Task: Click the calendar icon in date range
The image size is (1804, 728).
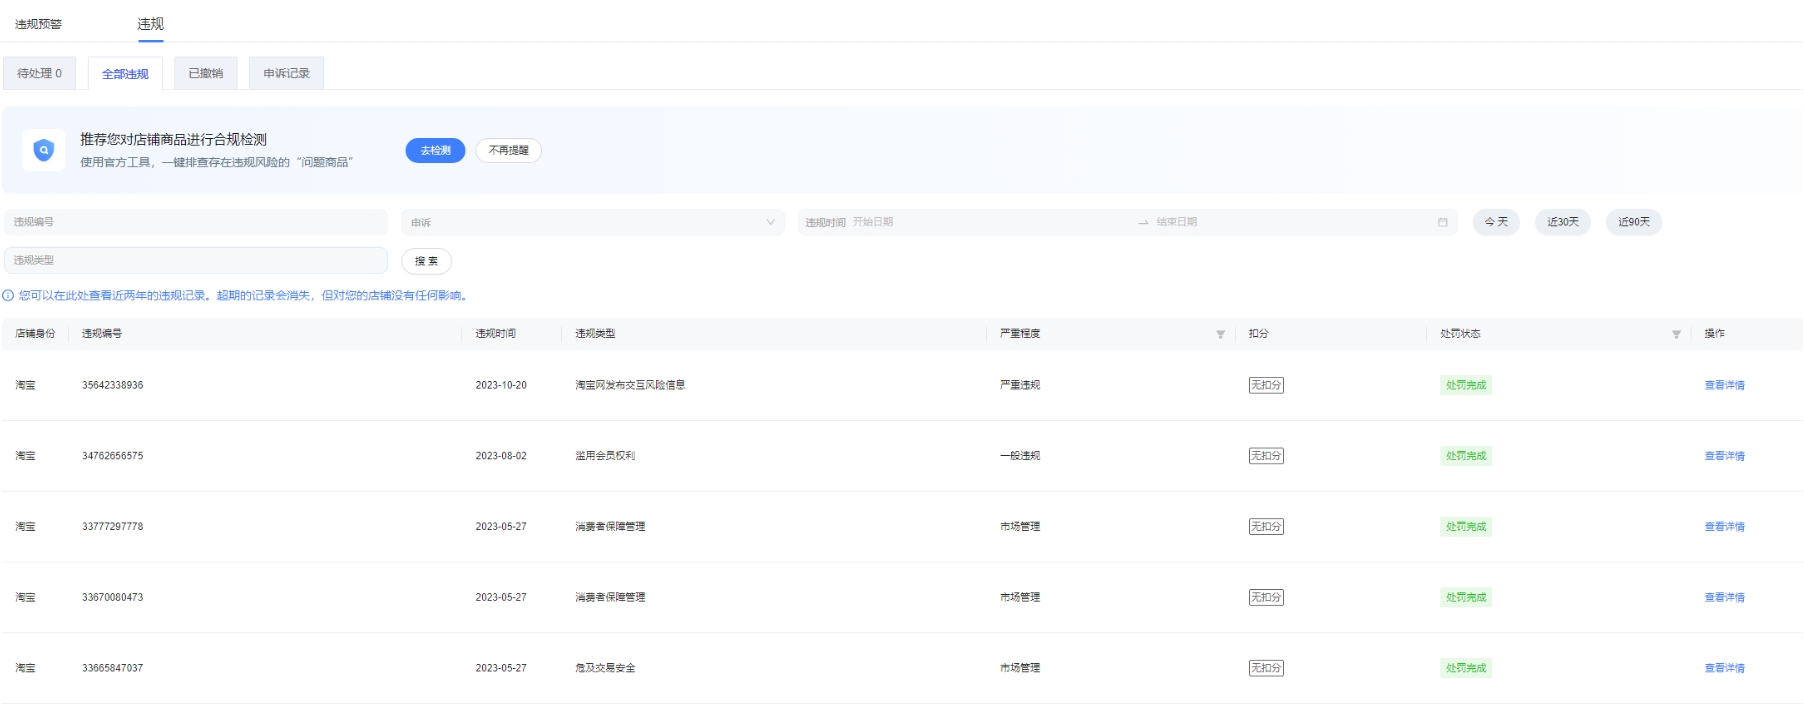Action: [x=1442, y=222]
